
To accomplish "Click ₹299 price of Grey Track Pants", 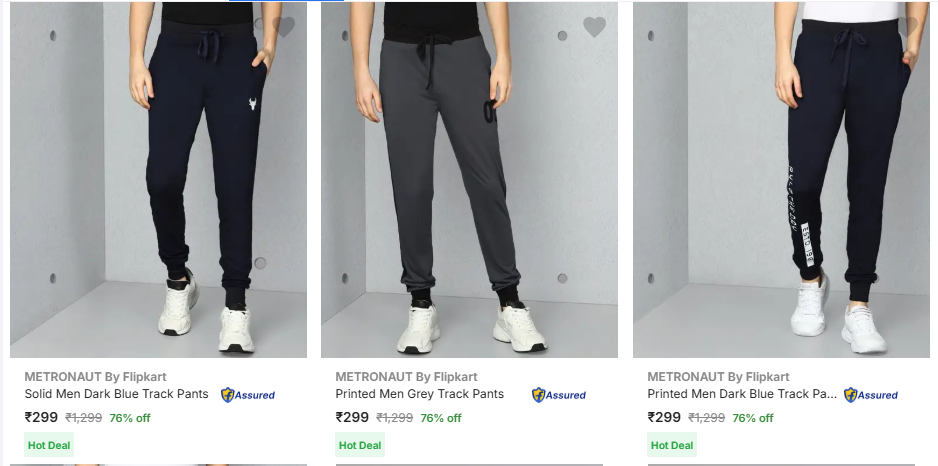I will point(352,418).
